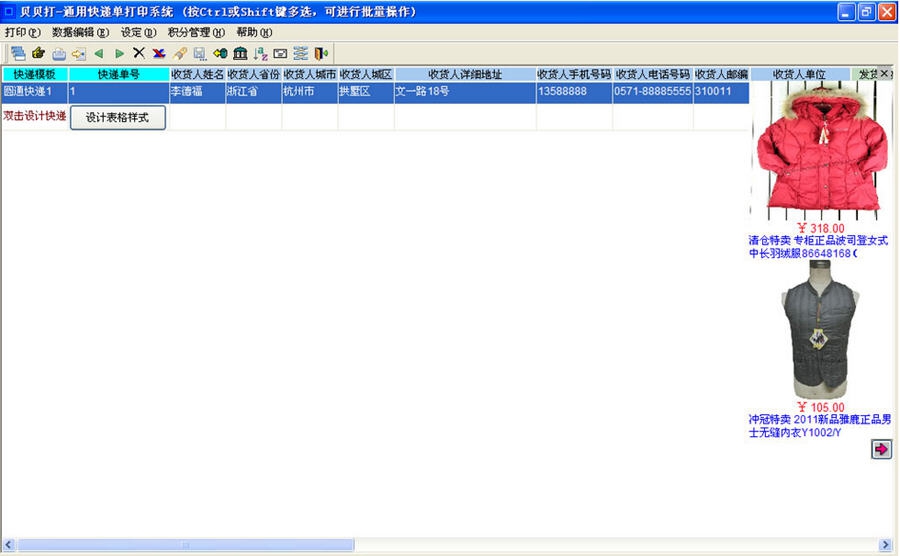Screen dimensions: 900x556
Task: Click the envelope toolbar icon
Action: [x=280, y=53]
